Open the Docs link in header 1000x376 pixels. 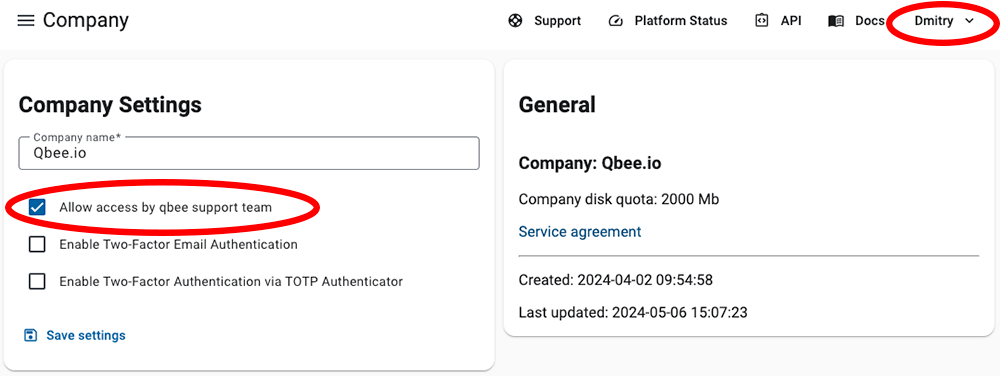click(x=857, y=21)
